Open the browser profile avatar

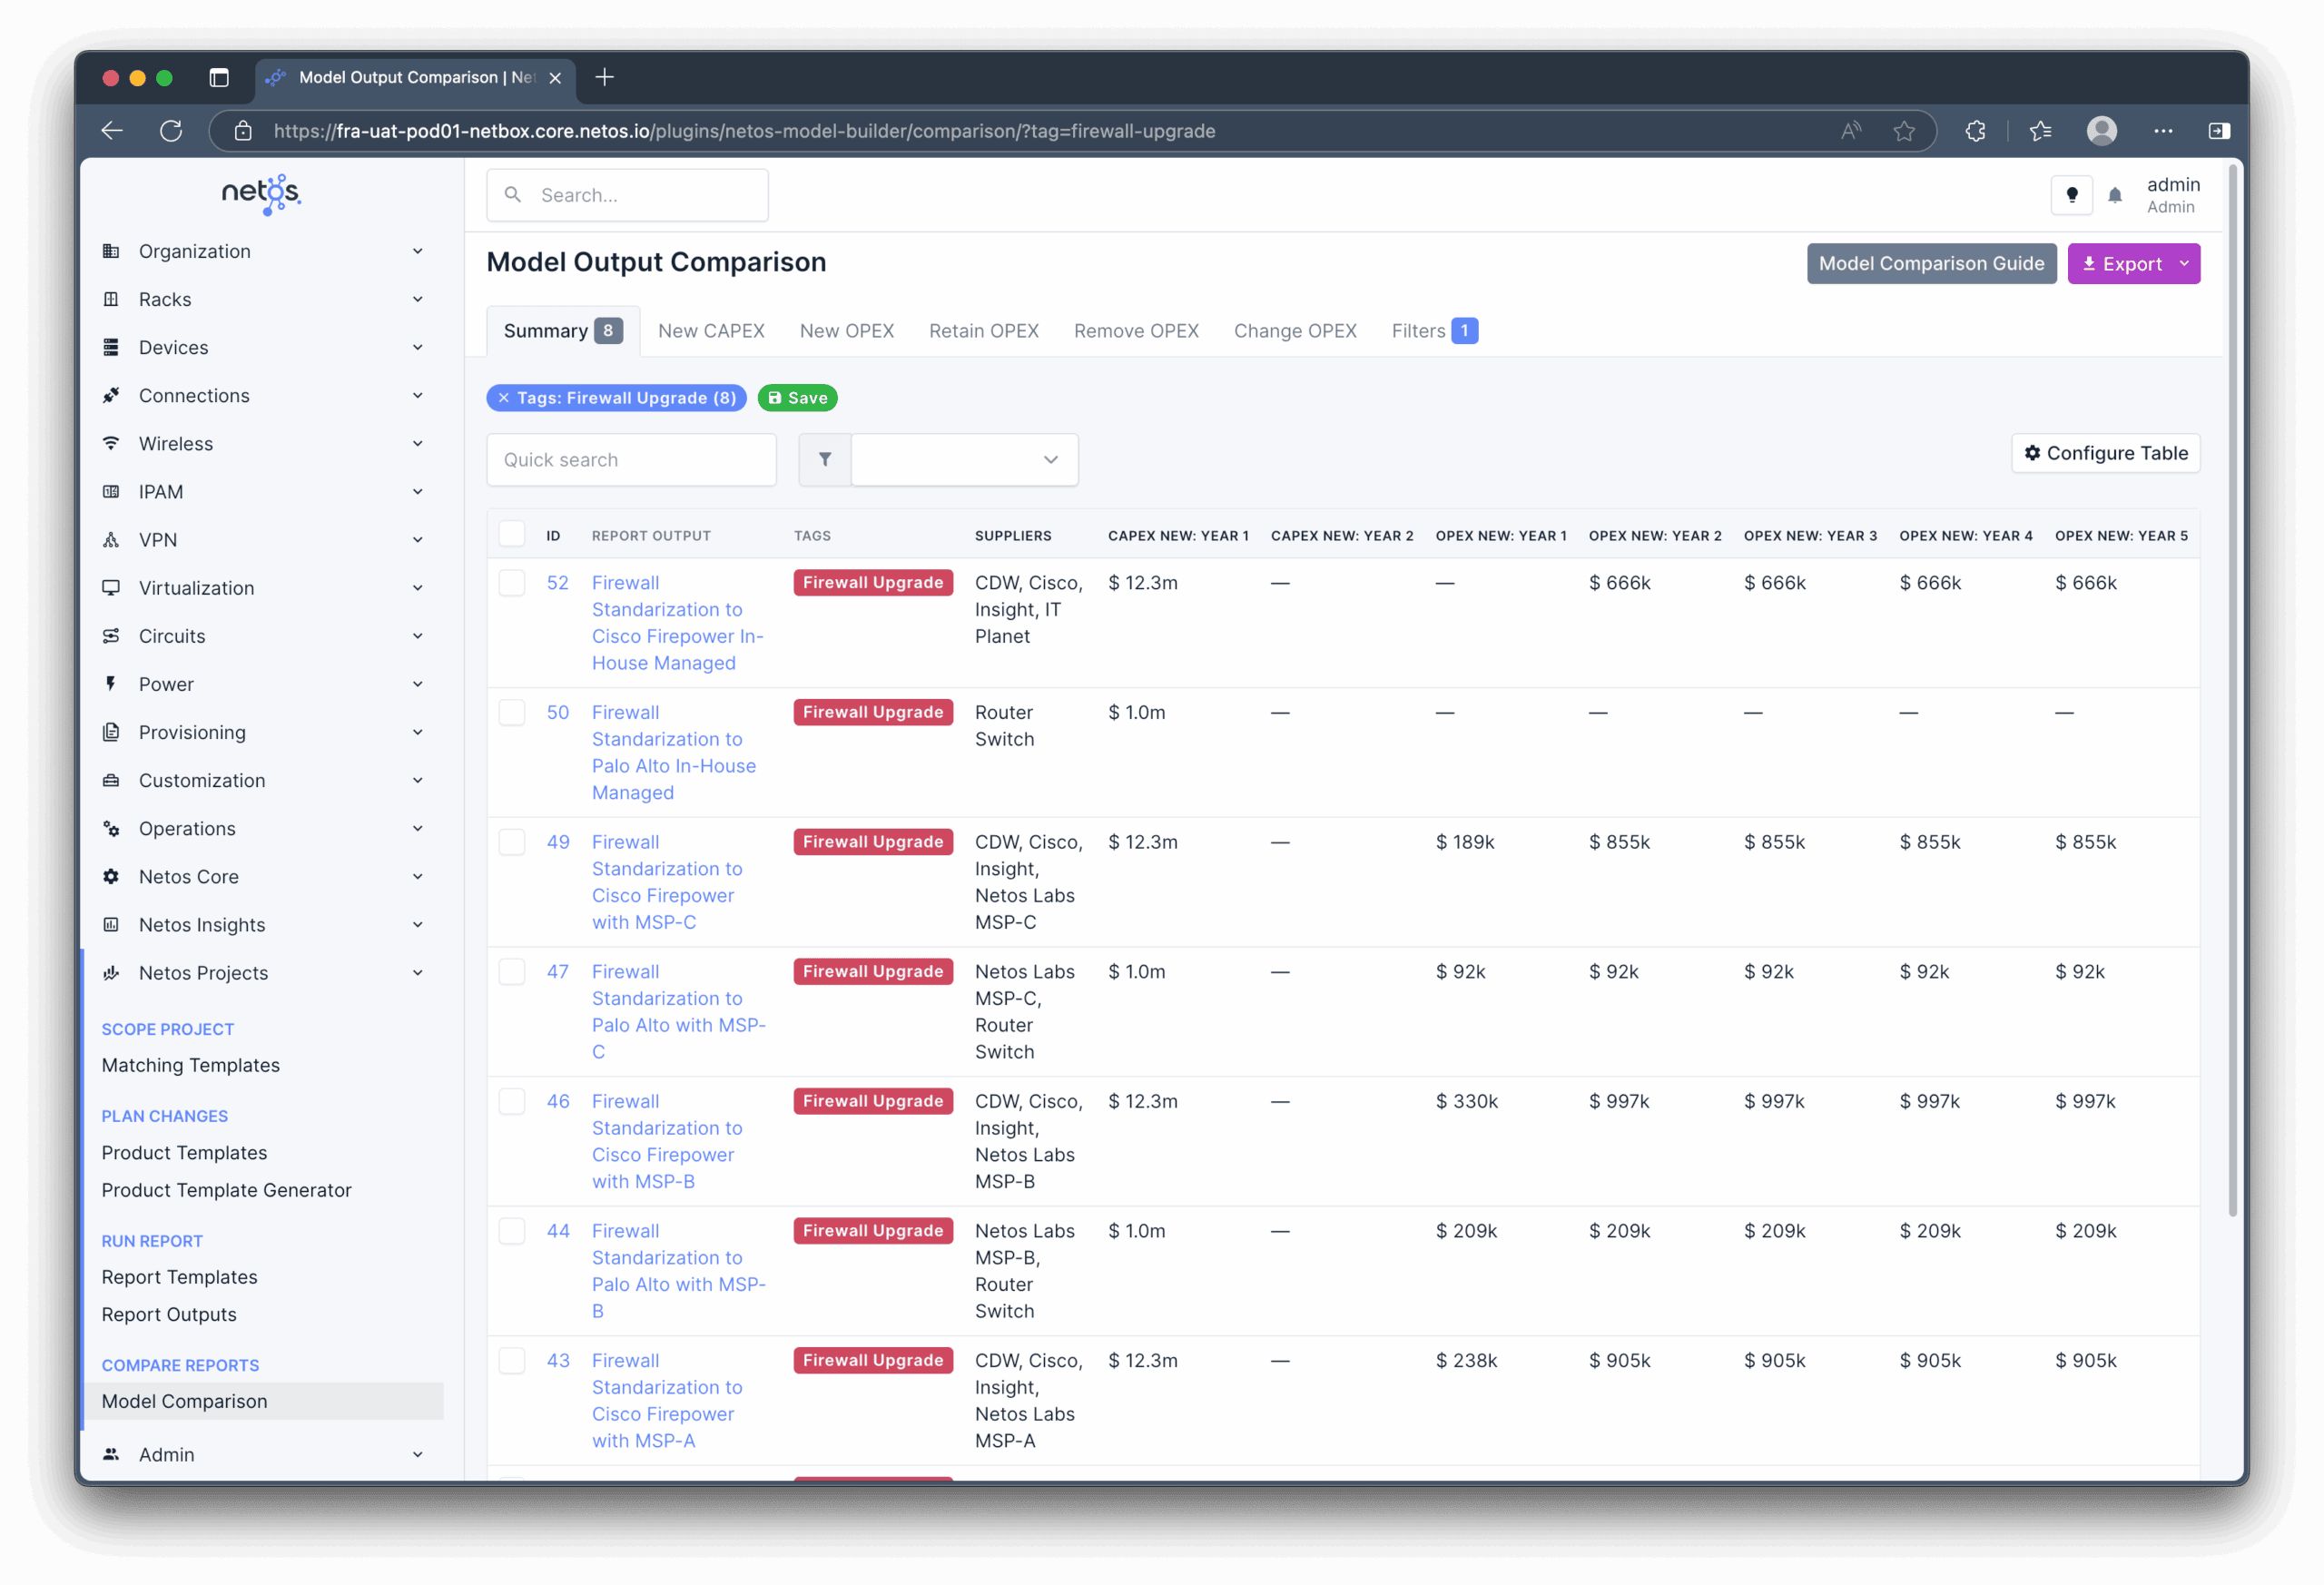point(2102,131)
